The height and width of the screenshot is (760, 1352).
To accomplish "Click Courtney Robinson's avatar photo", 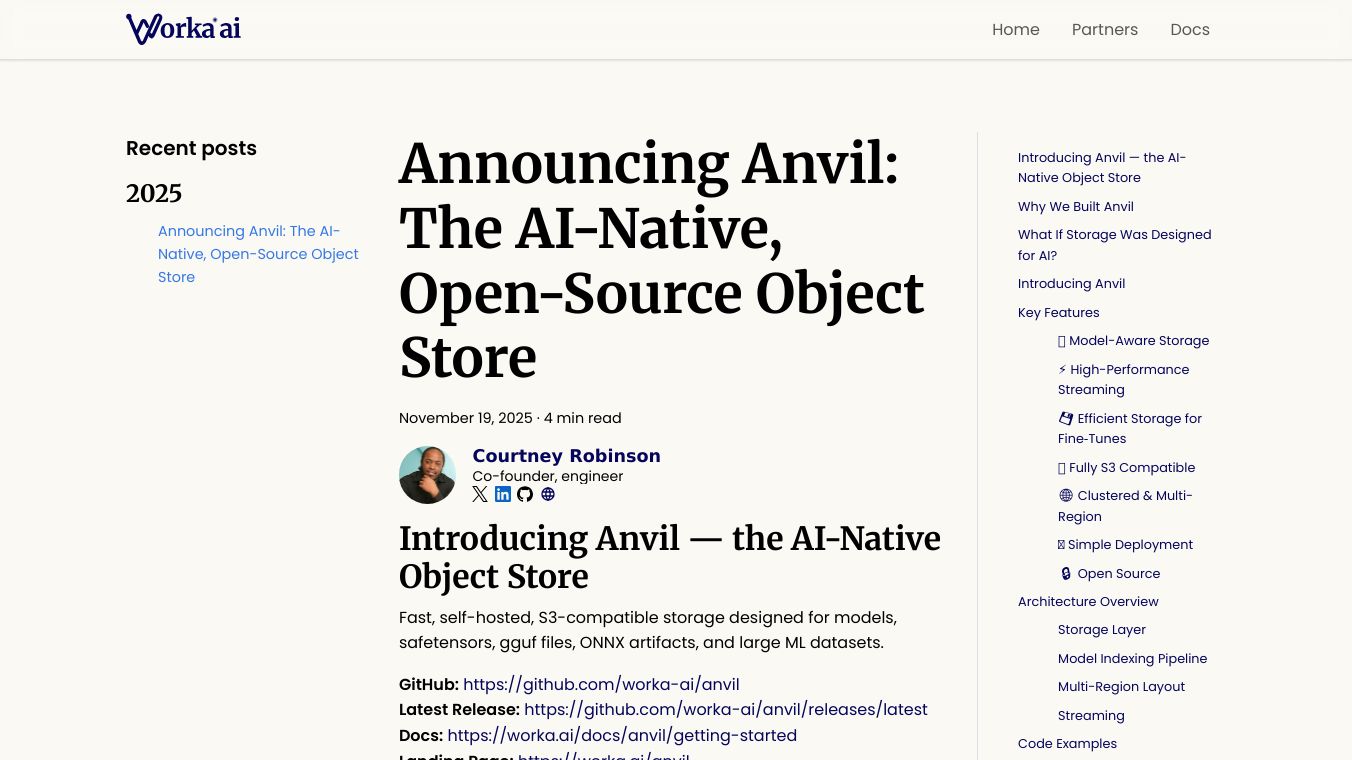I will tap(427, 475).
